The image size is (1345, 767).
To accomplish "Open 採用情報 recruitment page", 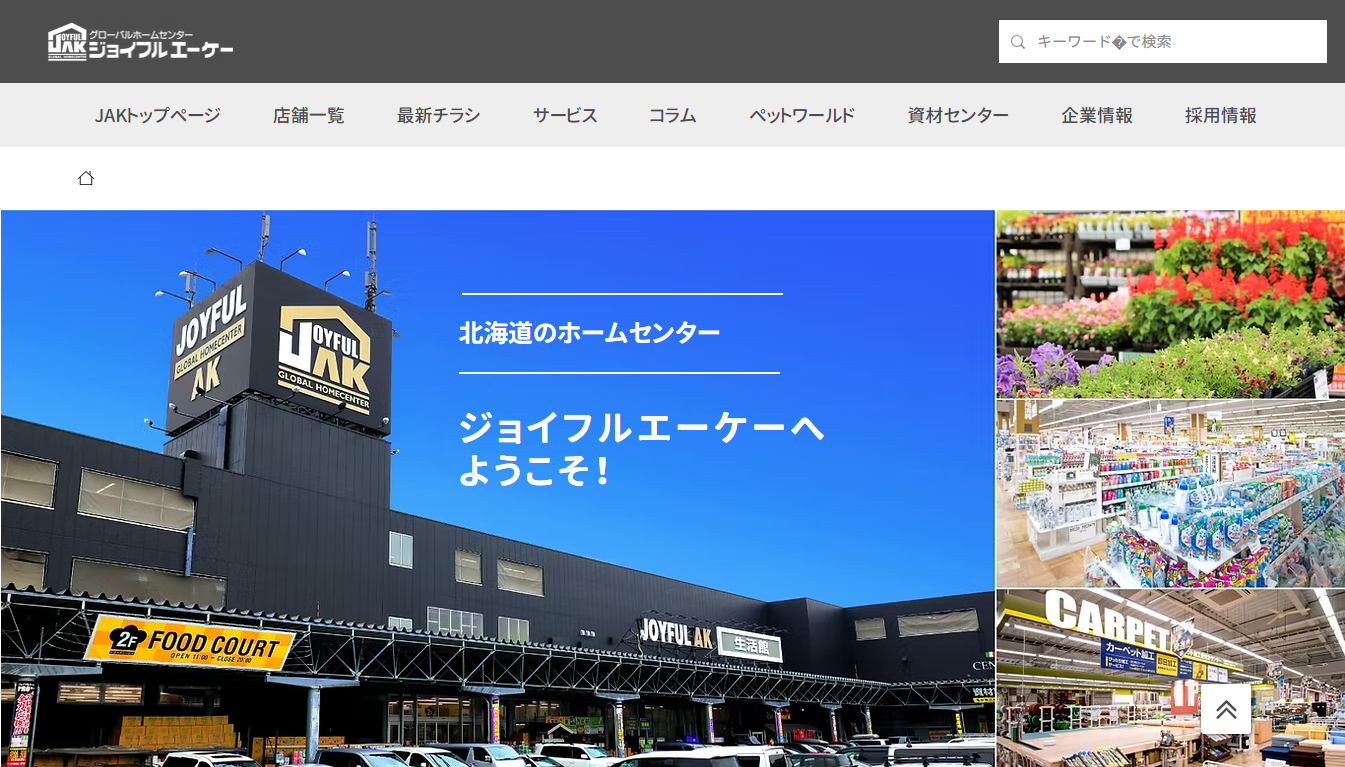I will tap(1220, 115).
